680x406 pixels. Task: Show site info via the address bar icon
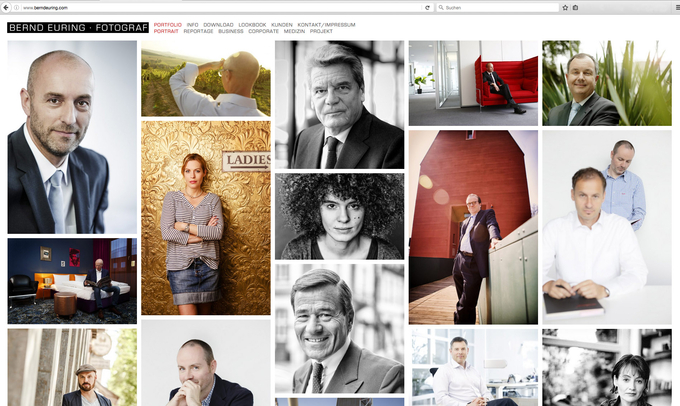point(16,7)
